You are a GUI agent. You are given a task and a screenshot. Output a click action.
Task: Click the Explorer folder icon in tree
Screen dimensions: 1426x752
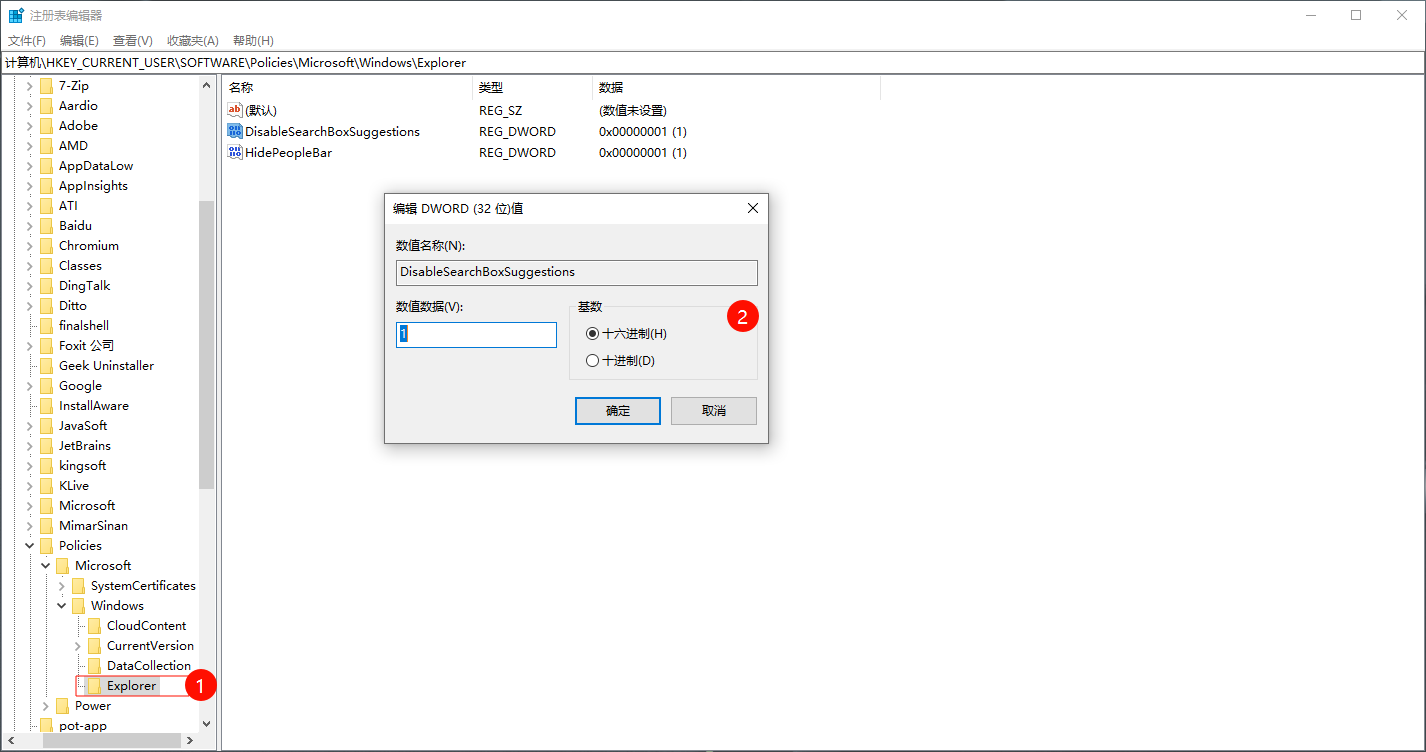point(95,686)
